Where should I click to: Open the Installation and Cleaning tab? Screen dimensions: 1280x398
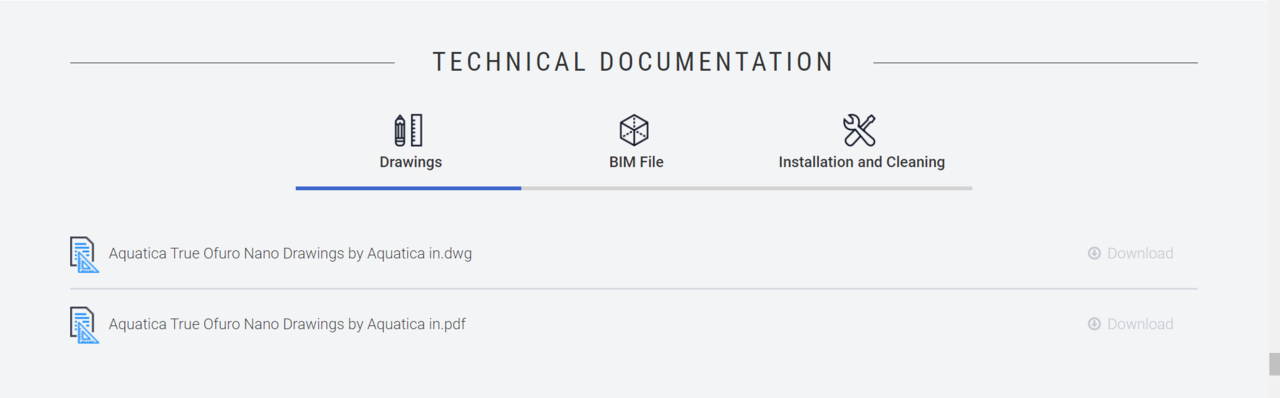[x=861, y=162]
